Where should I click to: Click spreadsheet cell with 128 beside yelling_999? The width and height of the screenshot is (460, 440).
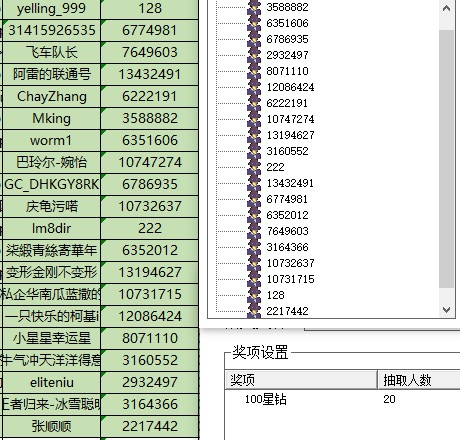pos(150,9)
